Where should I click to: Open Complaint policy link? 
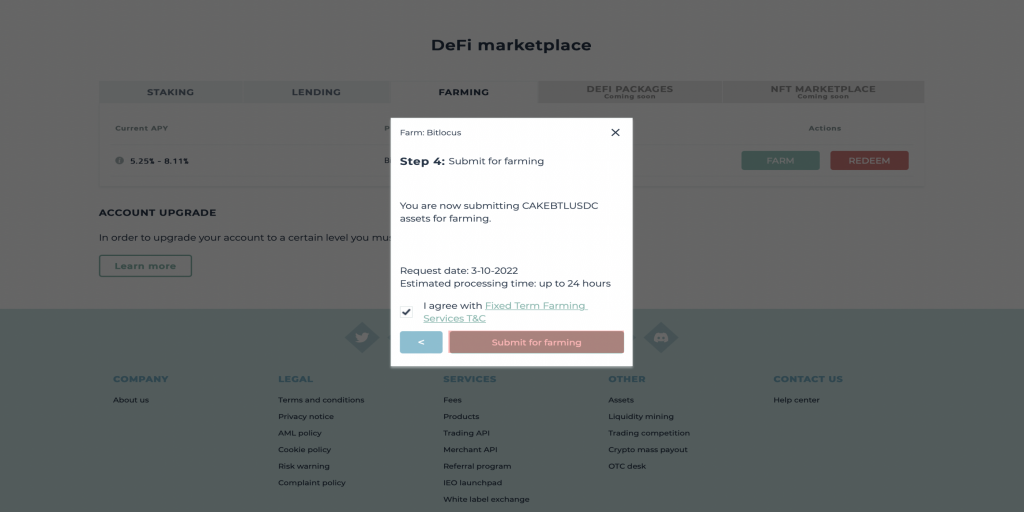[x=312, y=483]
